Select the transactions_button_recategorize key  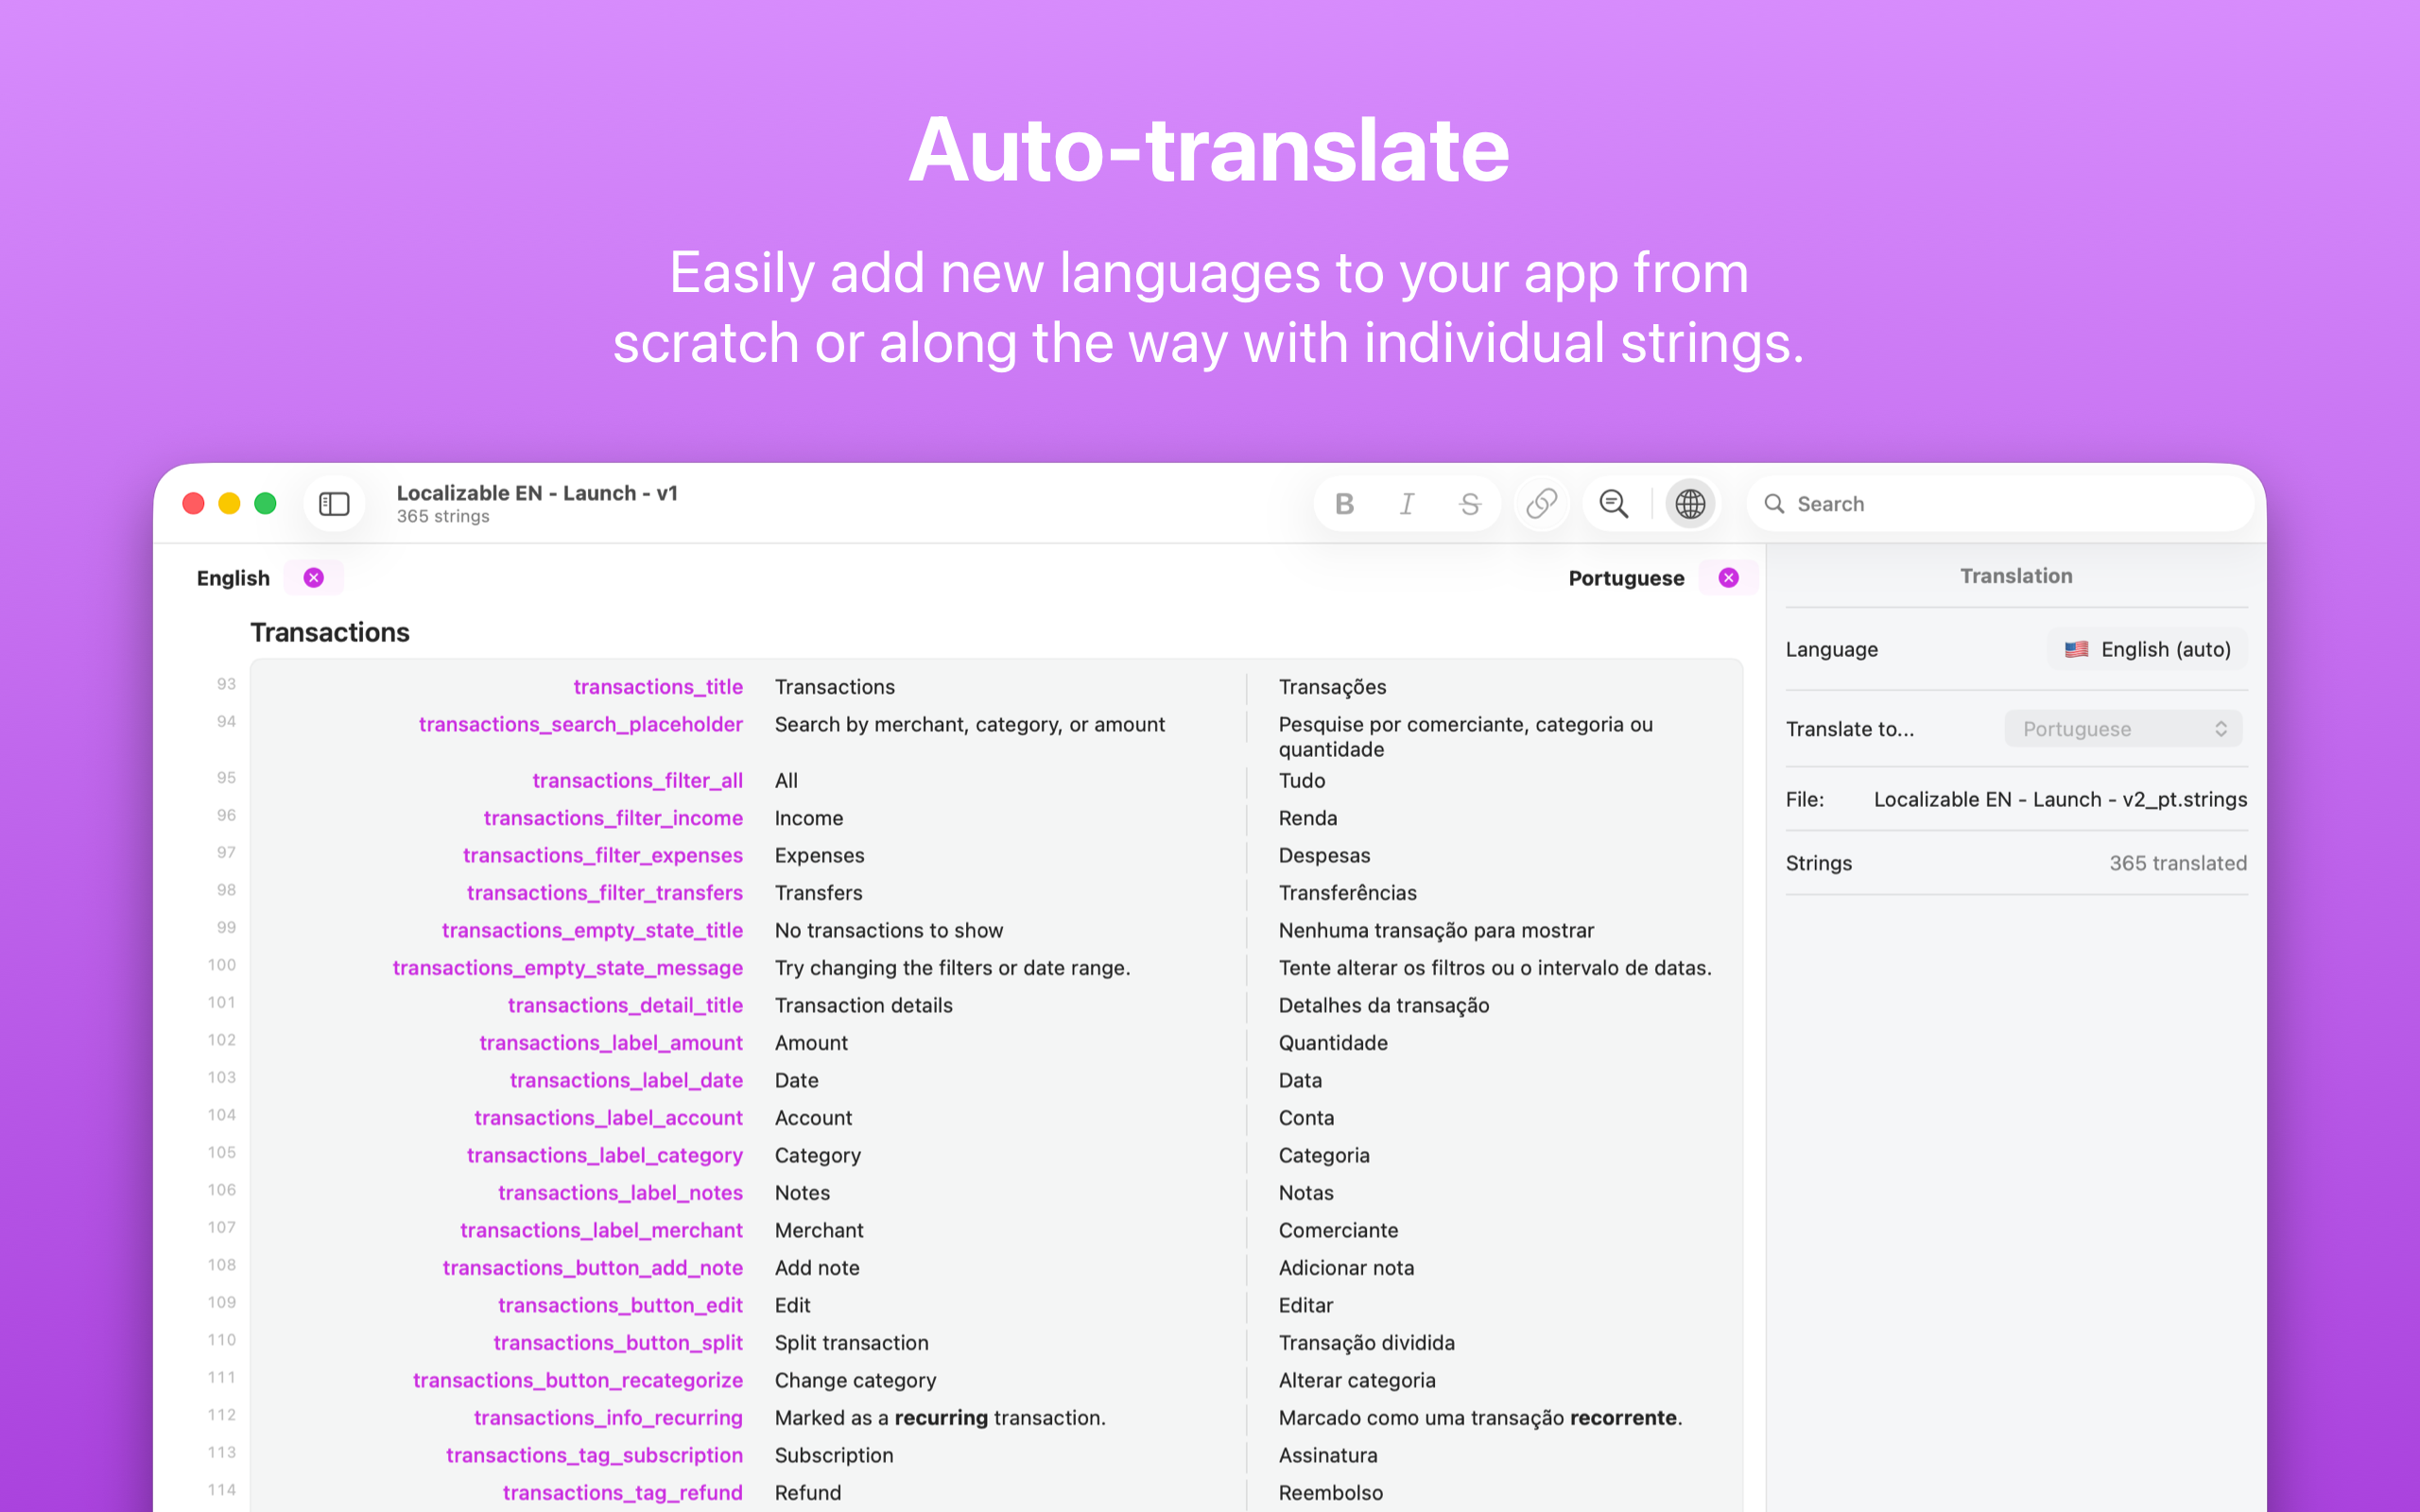[x=577, y=1380]
